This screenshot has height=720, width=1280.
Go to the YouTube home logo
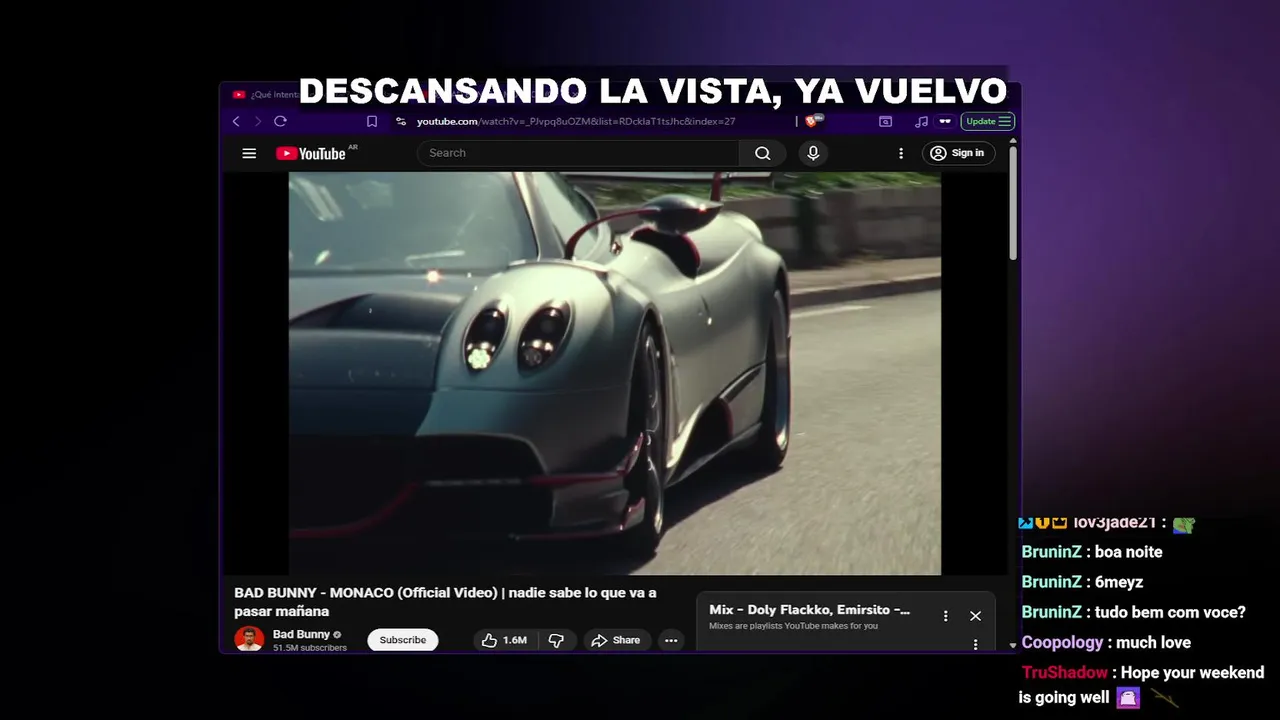point(311,153)
